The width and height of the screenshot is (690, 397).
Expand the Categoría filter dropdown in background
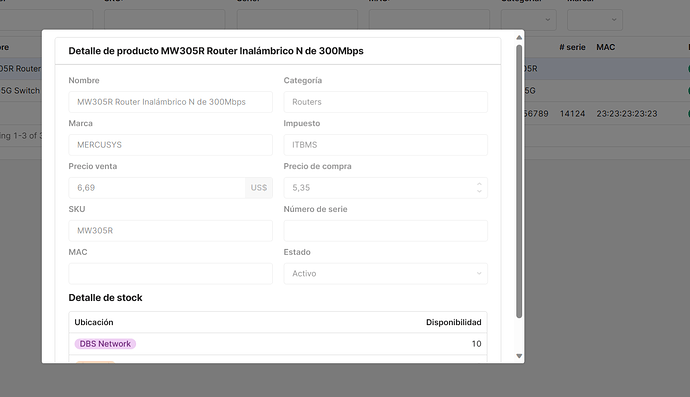click(529, 20)
